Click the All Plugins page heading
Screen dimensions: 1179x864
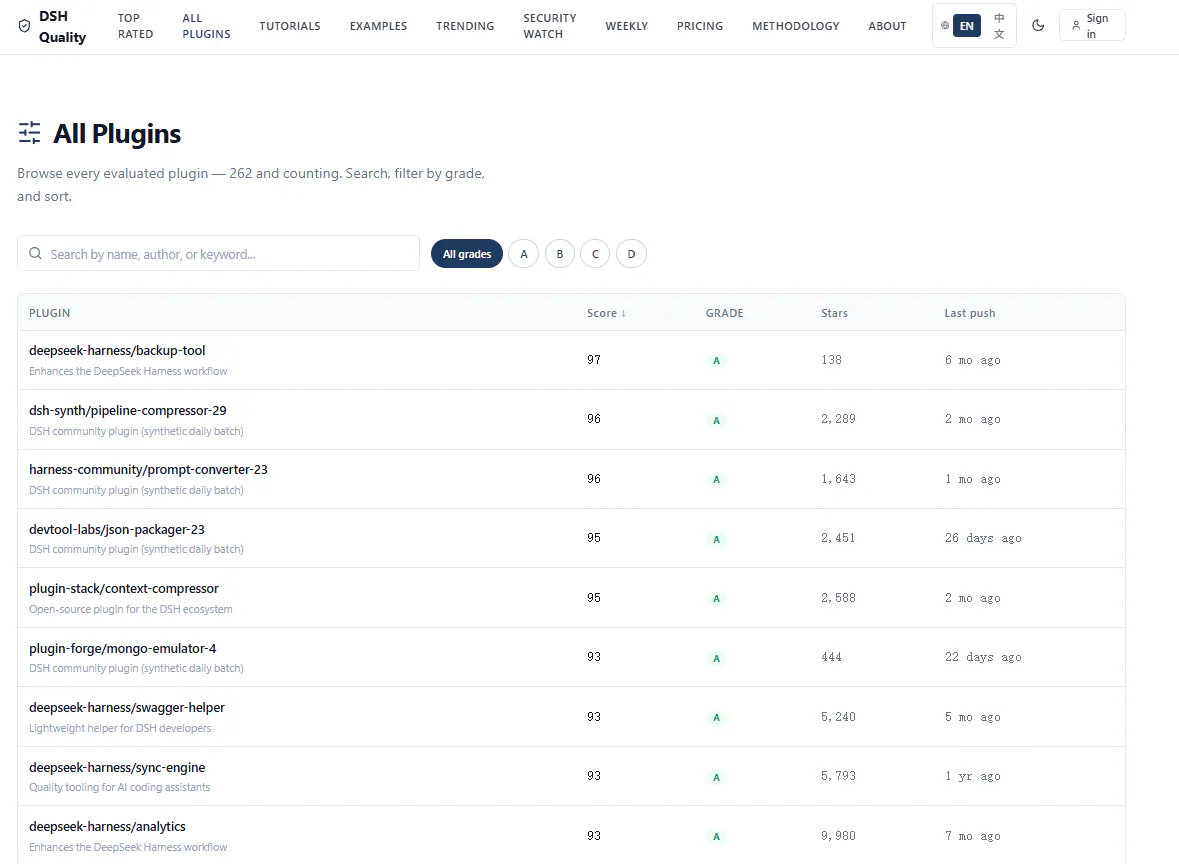coord(117,134)
